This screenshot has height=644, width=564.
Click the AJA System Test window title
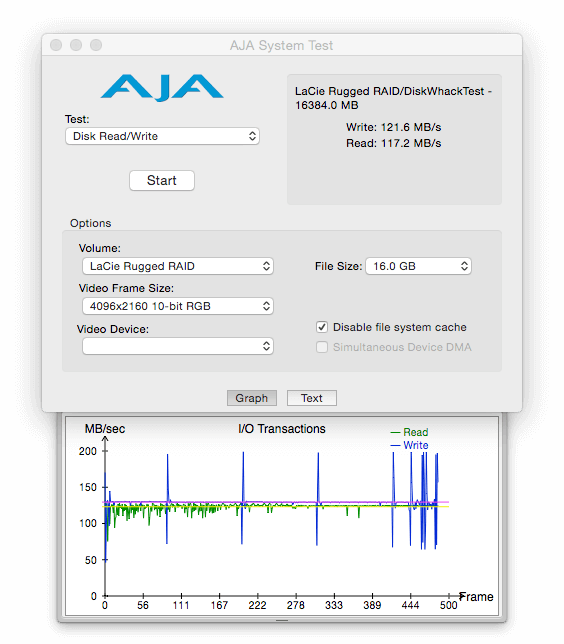[x=281, y=46]
